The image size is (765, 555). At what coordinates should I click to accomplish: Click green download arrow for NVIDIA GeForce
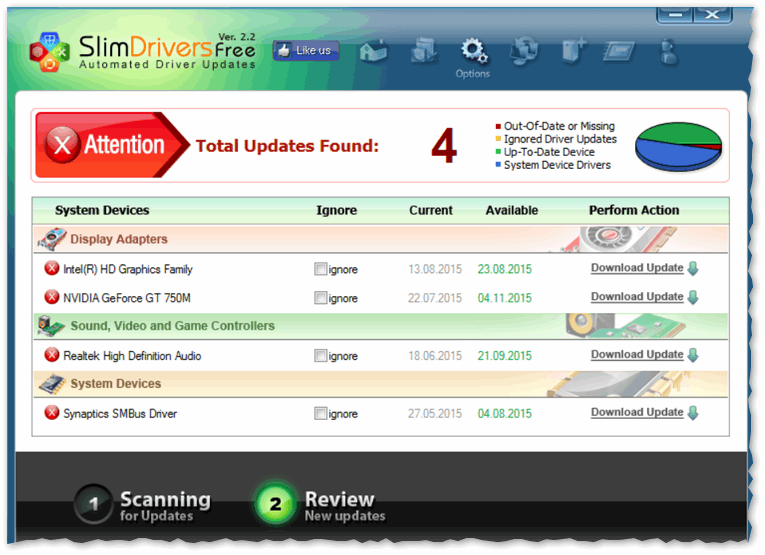(693, 297)
